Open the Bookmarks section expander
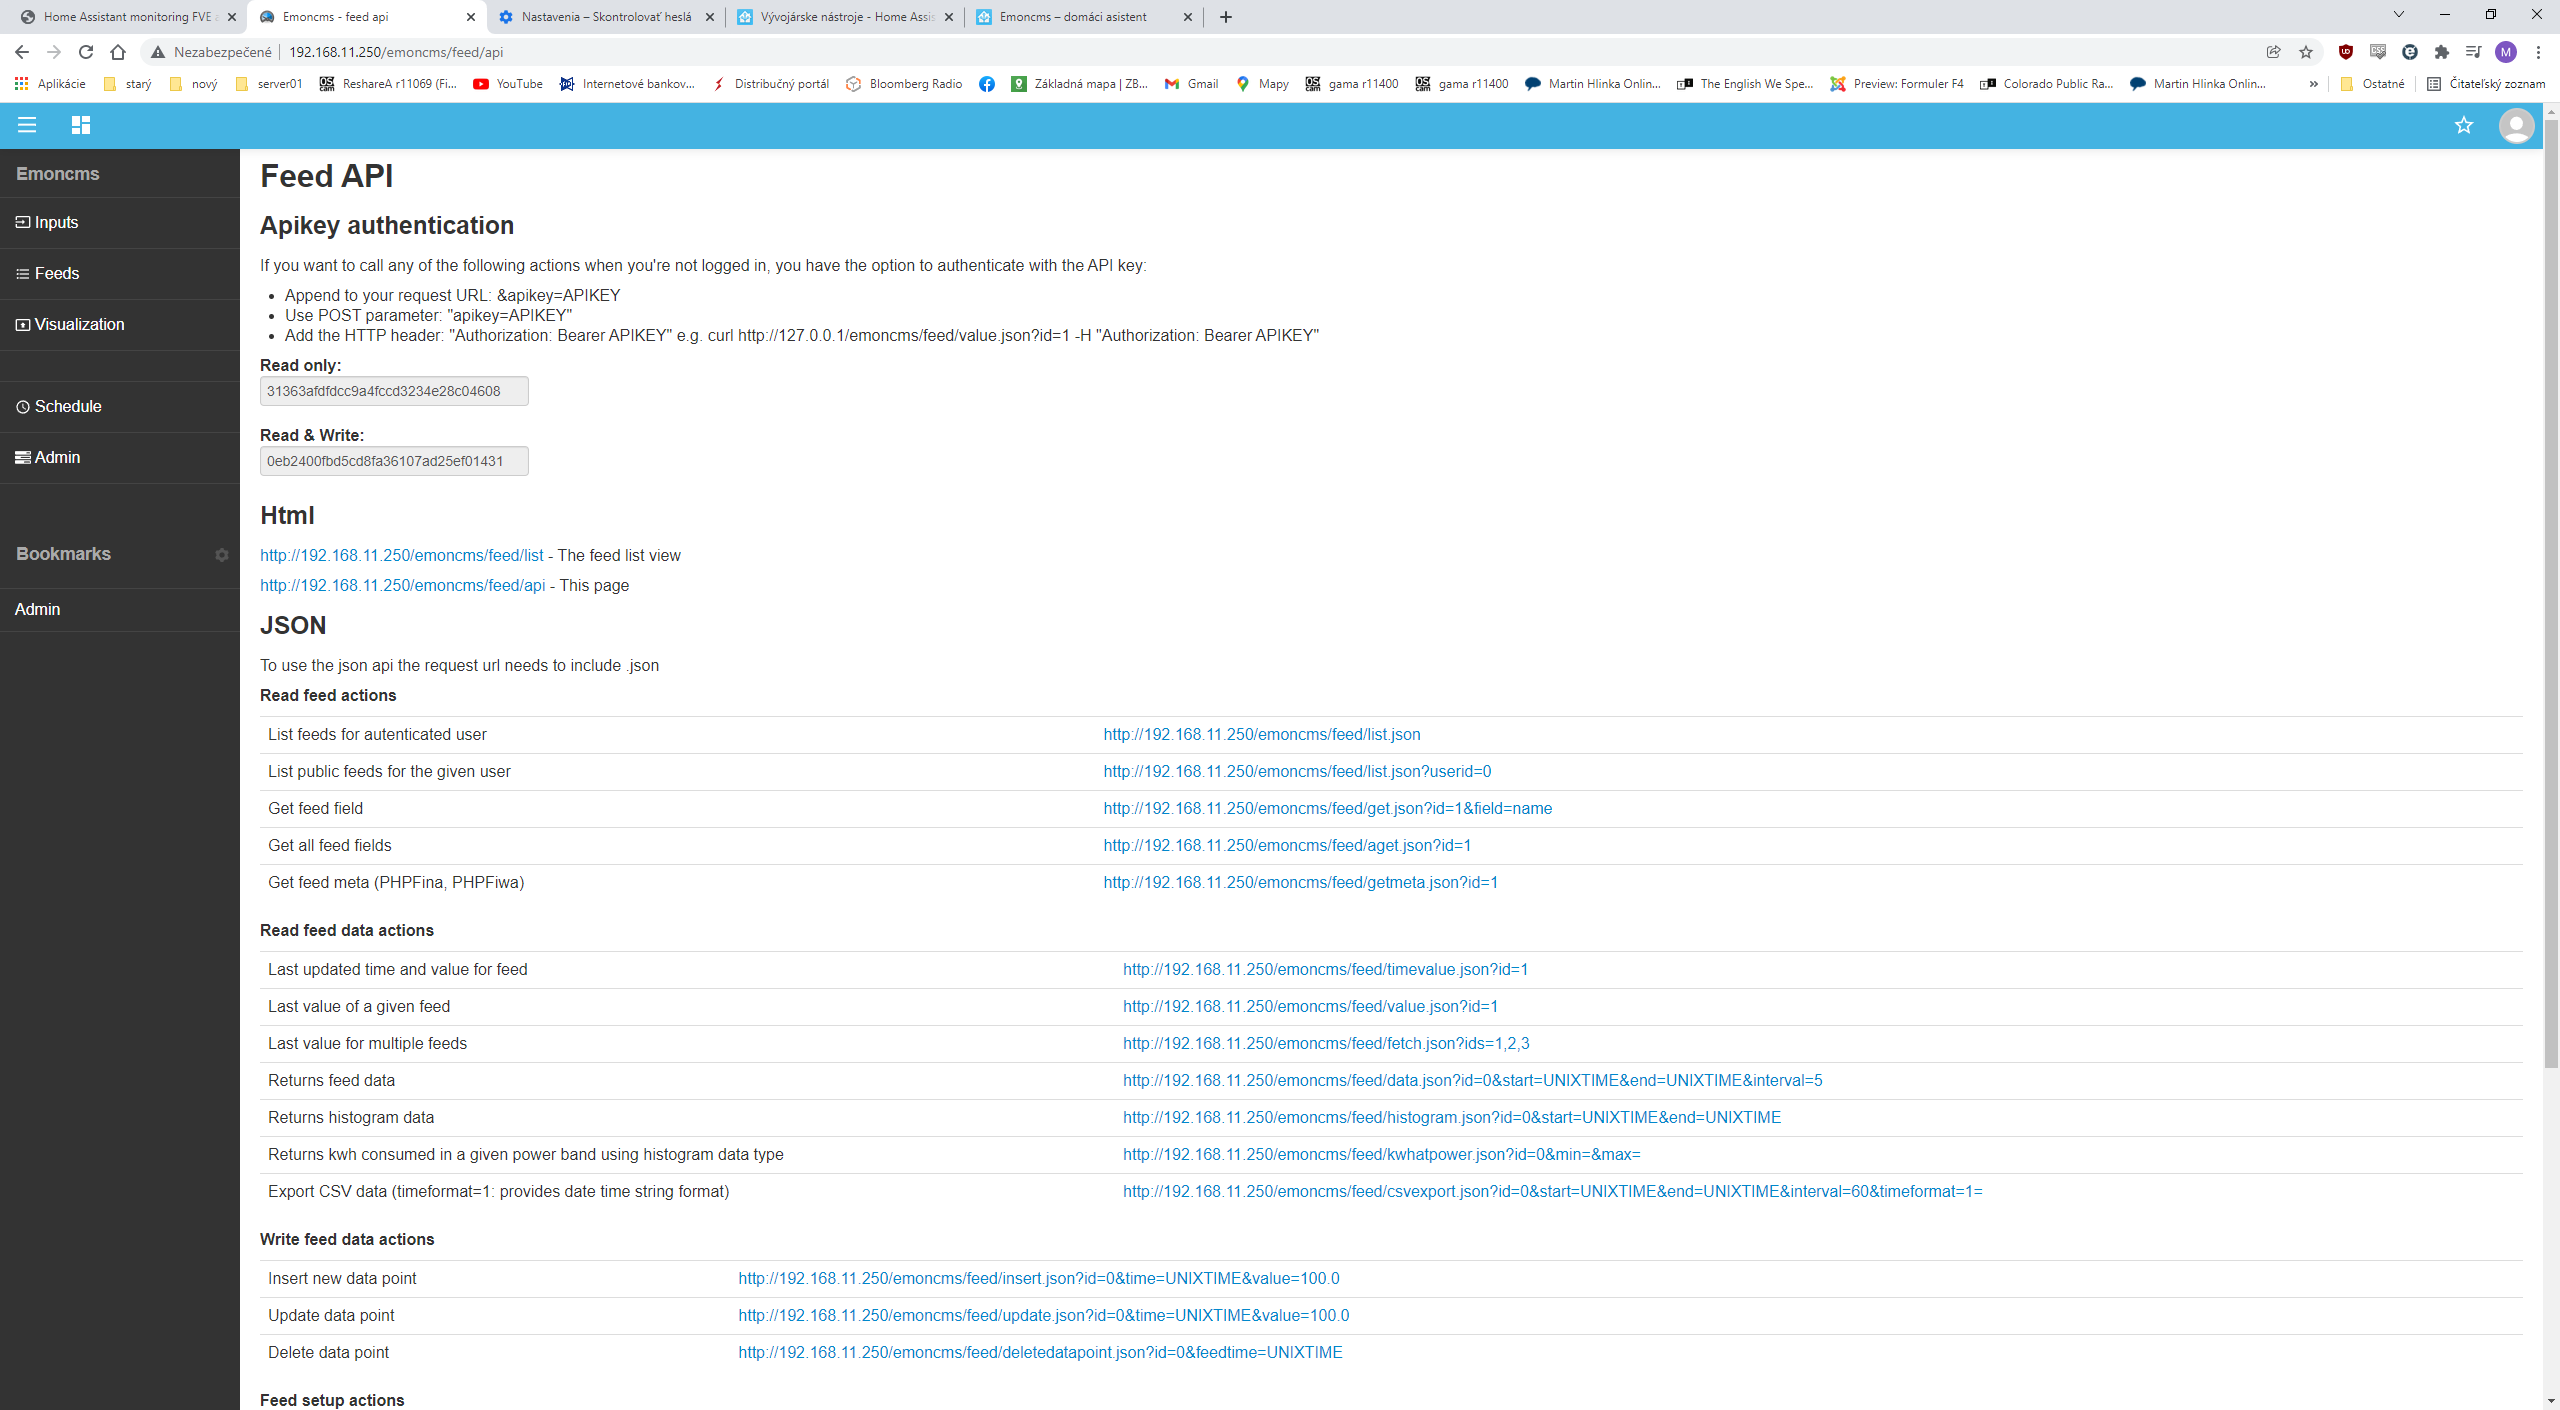Image resolution: width=2560 pixels, height=1410 pixels. click(x=222, y=554)
